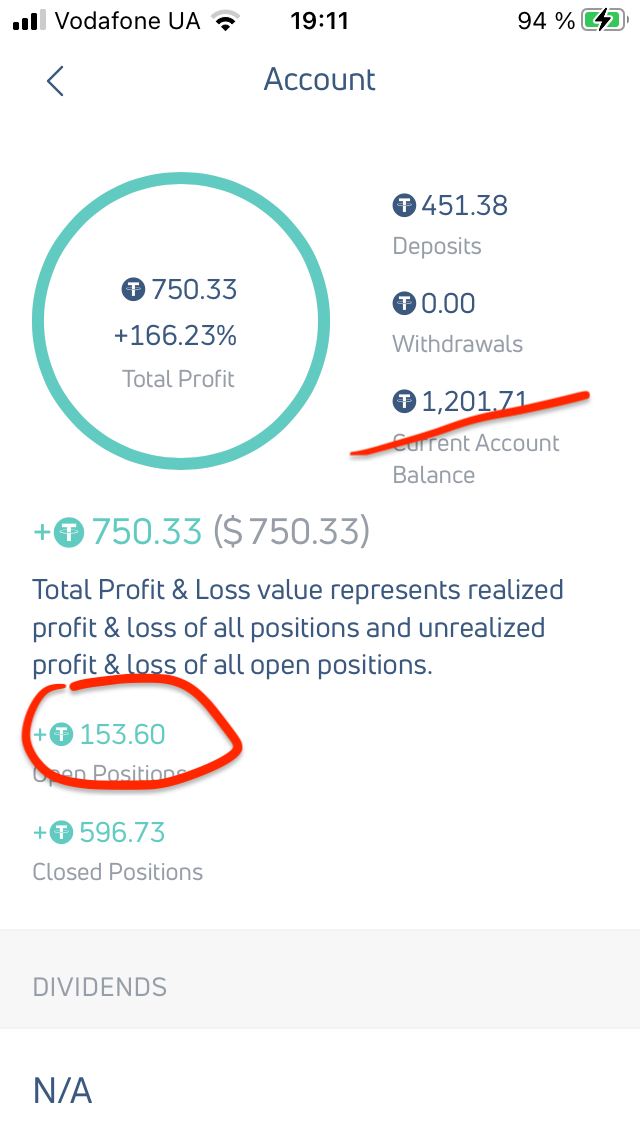Select the Withdrawals label

(x=457, y=344)
